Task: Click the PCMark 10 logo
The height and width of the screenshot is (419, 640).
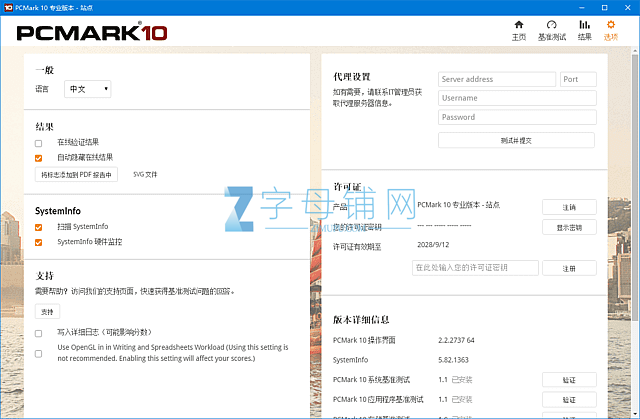Action: pos(92,33)
